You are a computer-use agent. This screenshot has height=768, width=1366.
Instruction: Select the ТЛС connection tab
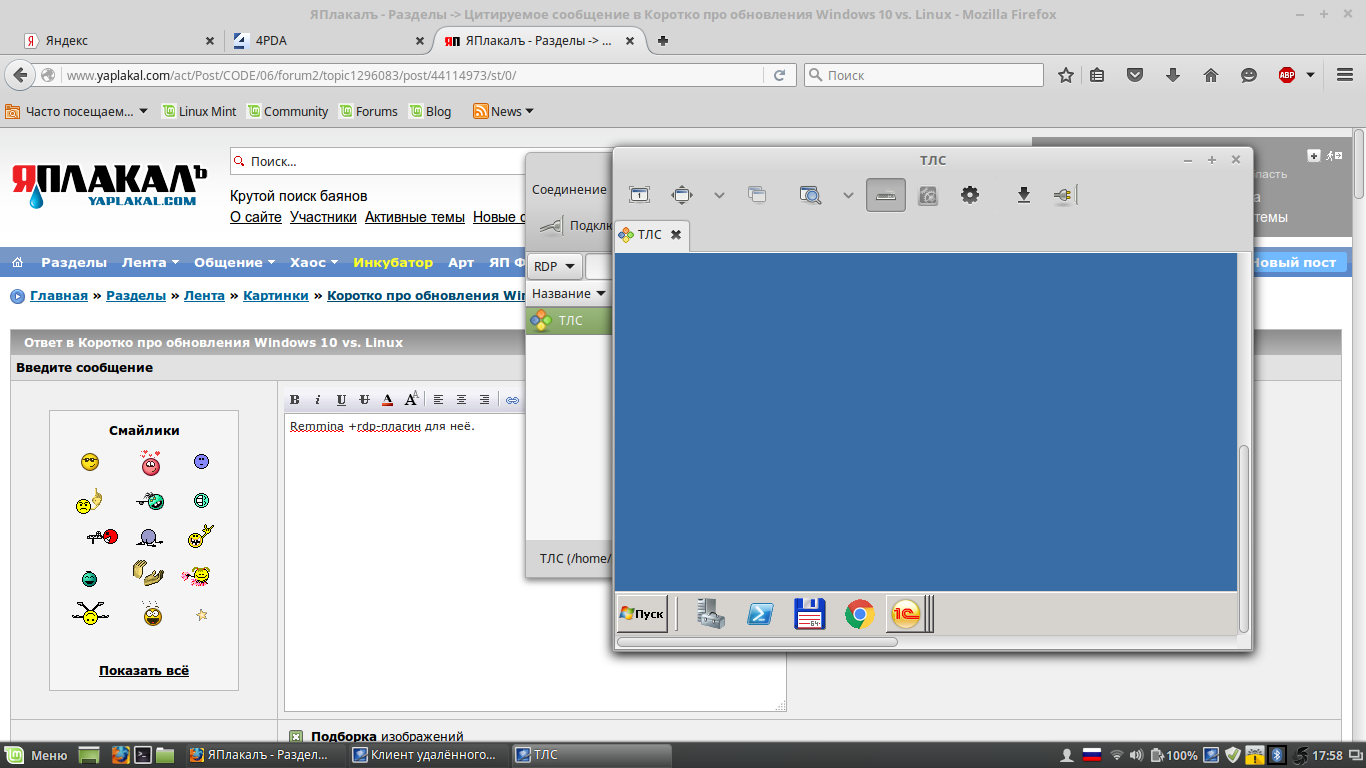coord(651,234)
